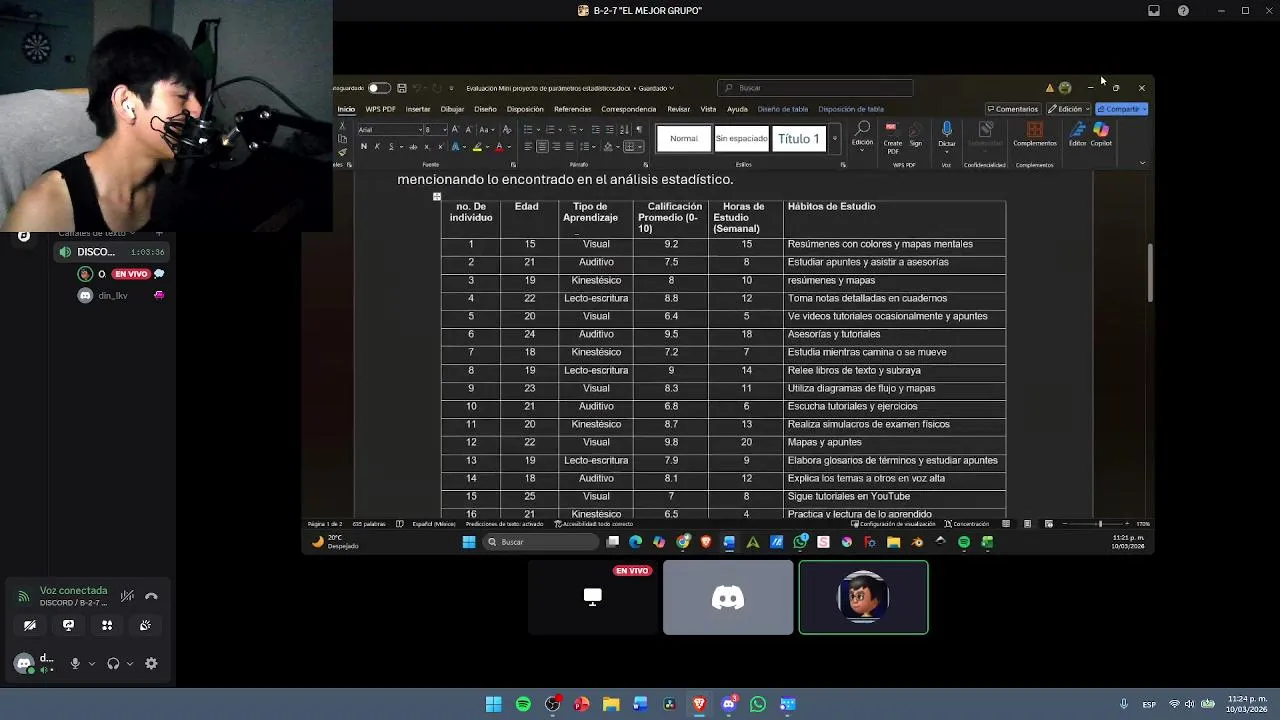The image size is (1280, 720).
Task: Click Word save icon in title bar
Action: click(402, 88)
